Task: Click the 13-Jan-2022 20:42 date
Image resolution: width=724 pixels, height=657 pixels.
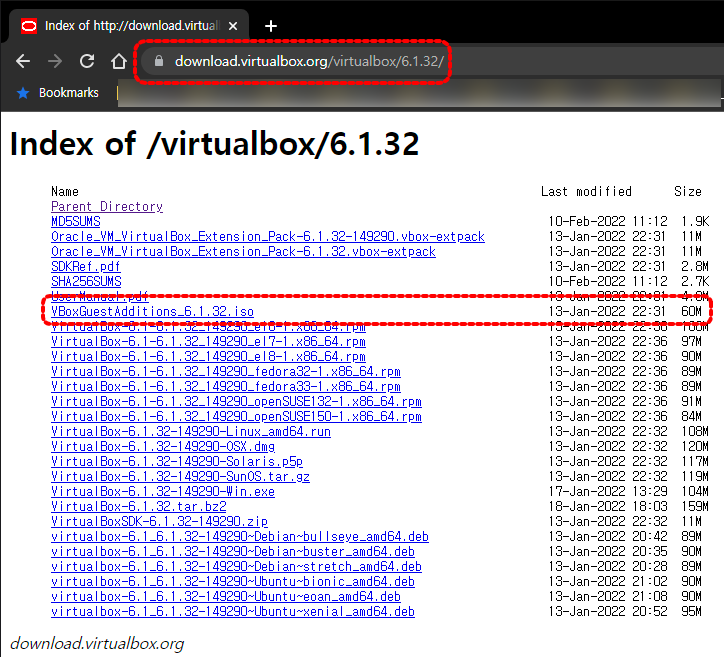Action: (x=608, y=536)
